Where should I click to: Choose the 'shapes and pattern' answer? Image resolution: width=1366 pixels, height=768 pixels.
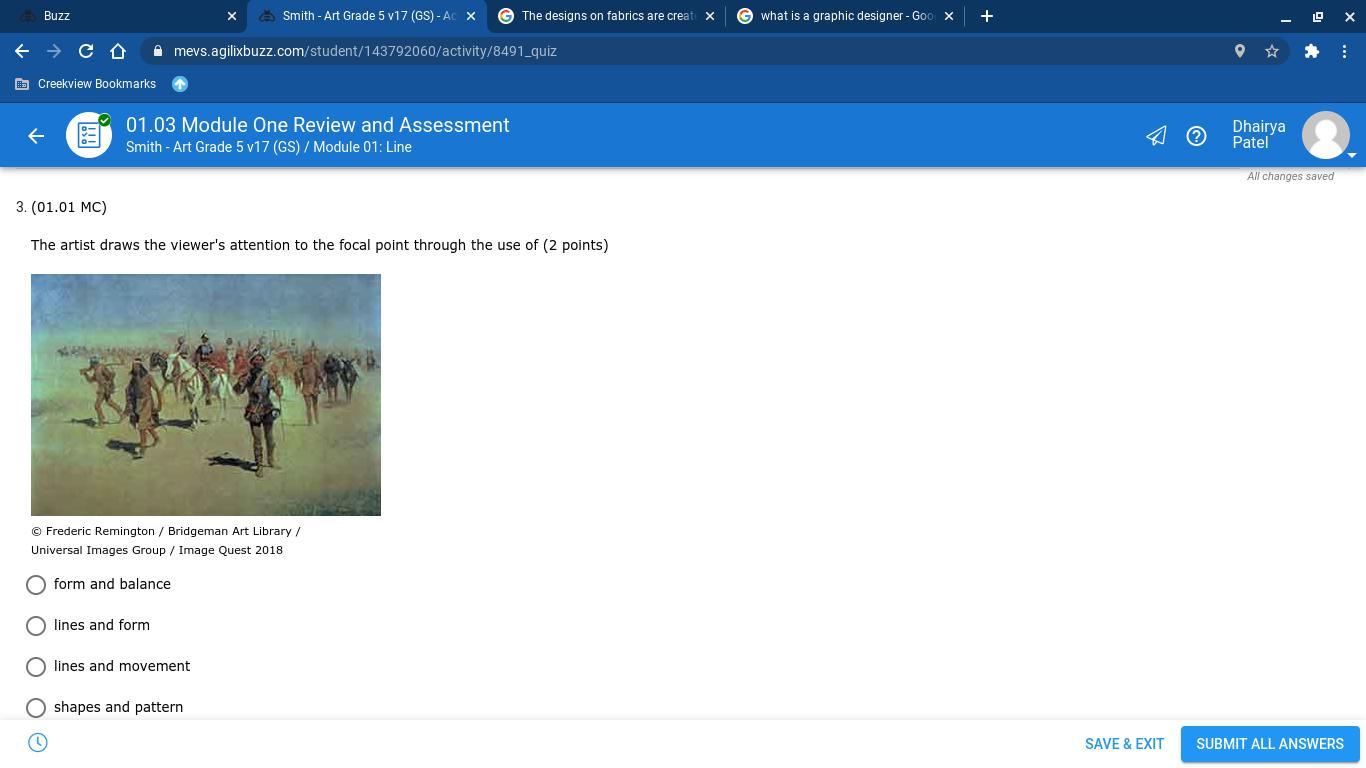click(x=36, y=707)
